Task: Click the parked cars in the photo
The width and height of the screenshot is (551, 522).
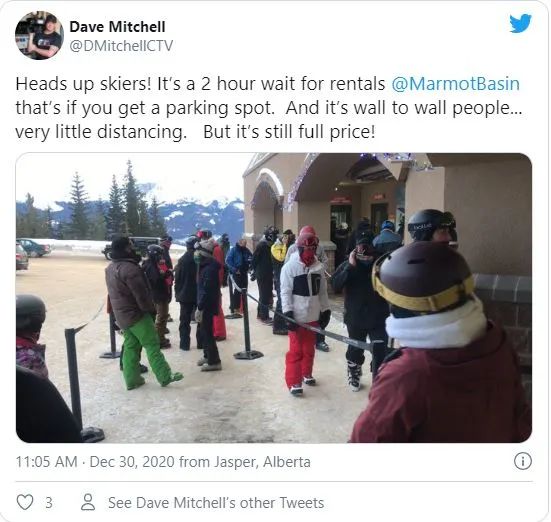Action: (x=32, y=252)
